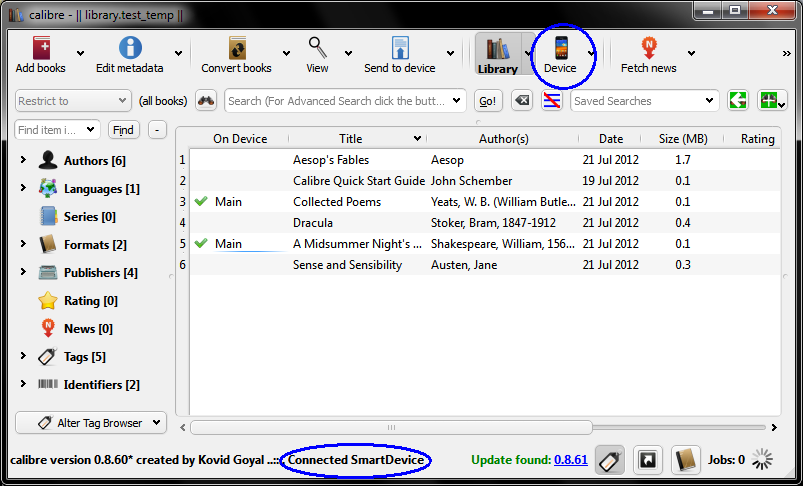Screen dimensions: 803x486
Task: Open Add books dropdown arrow
Action: pyautogui.click(x=80, y=53)
